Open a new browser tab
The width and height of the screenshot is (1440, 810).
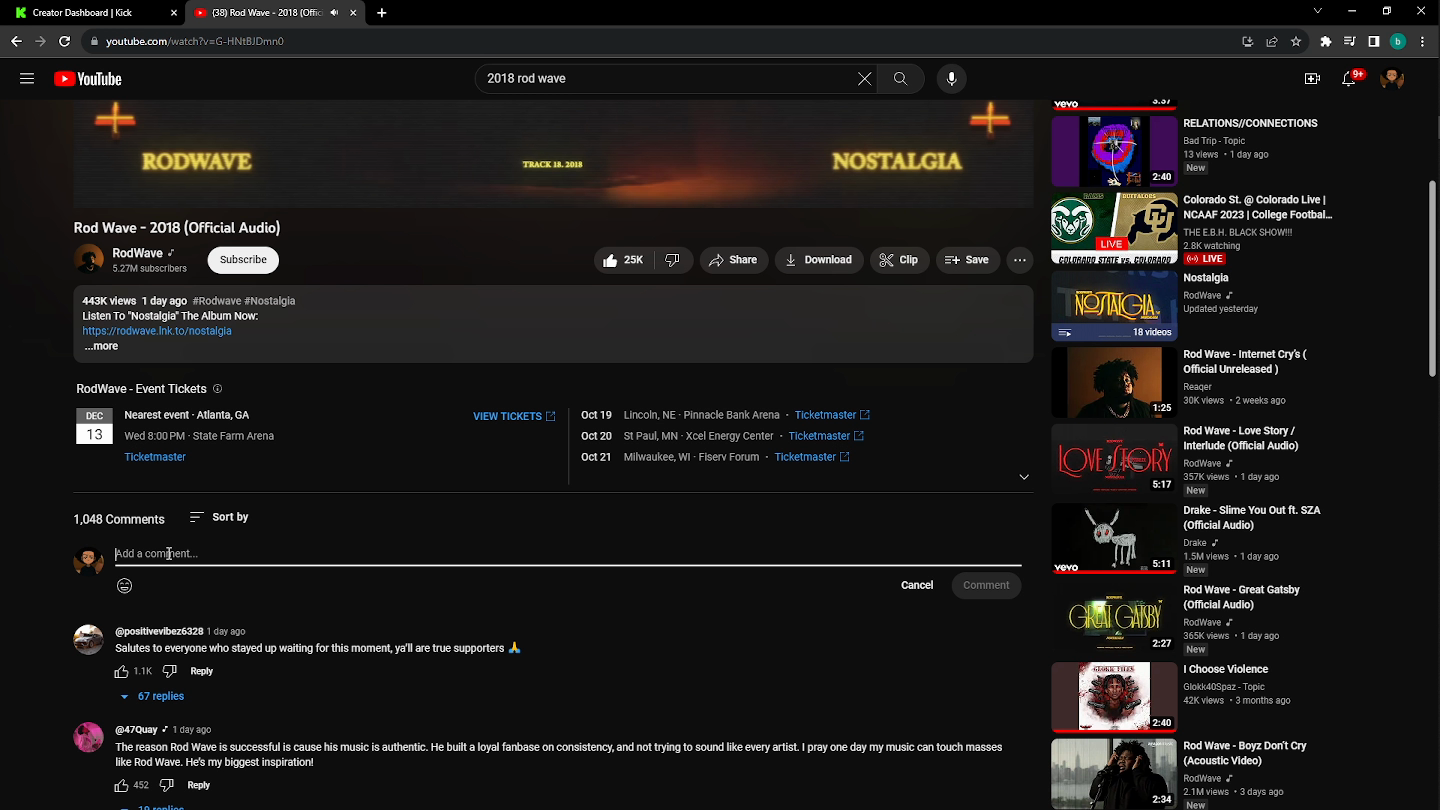pyautogui.click(x=382, y=13)
